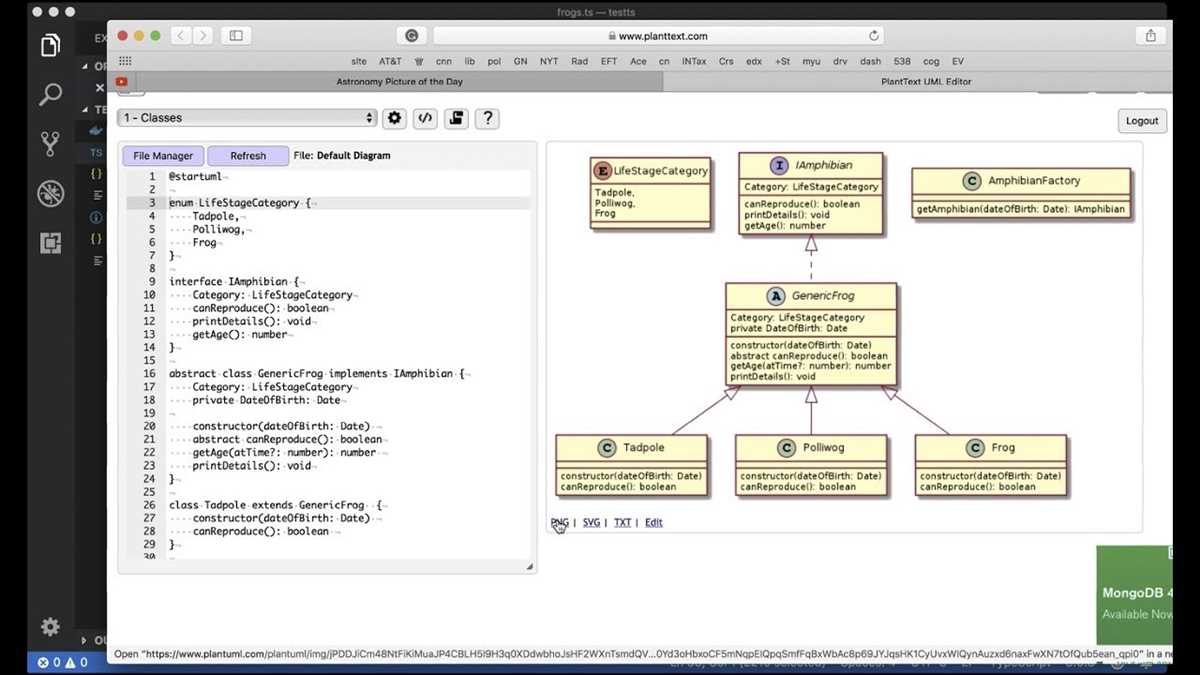Viewport: 1200px width, 675px height.
Task: Open the Manage gear at sidebar bottom
Action: click(x=50, y=626)
